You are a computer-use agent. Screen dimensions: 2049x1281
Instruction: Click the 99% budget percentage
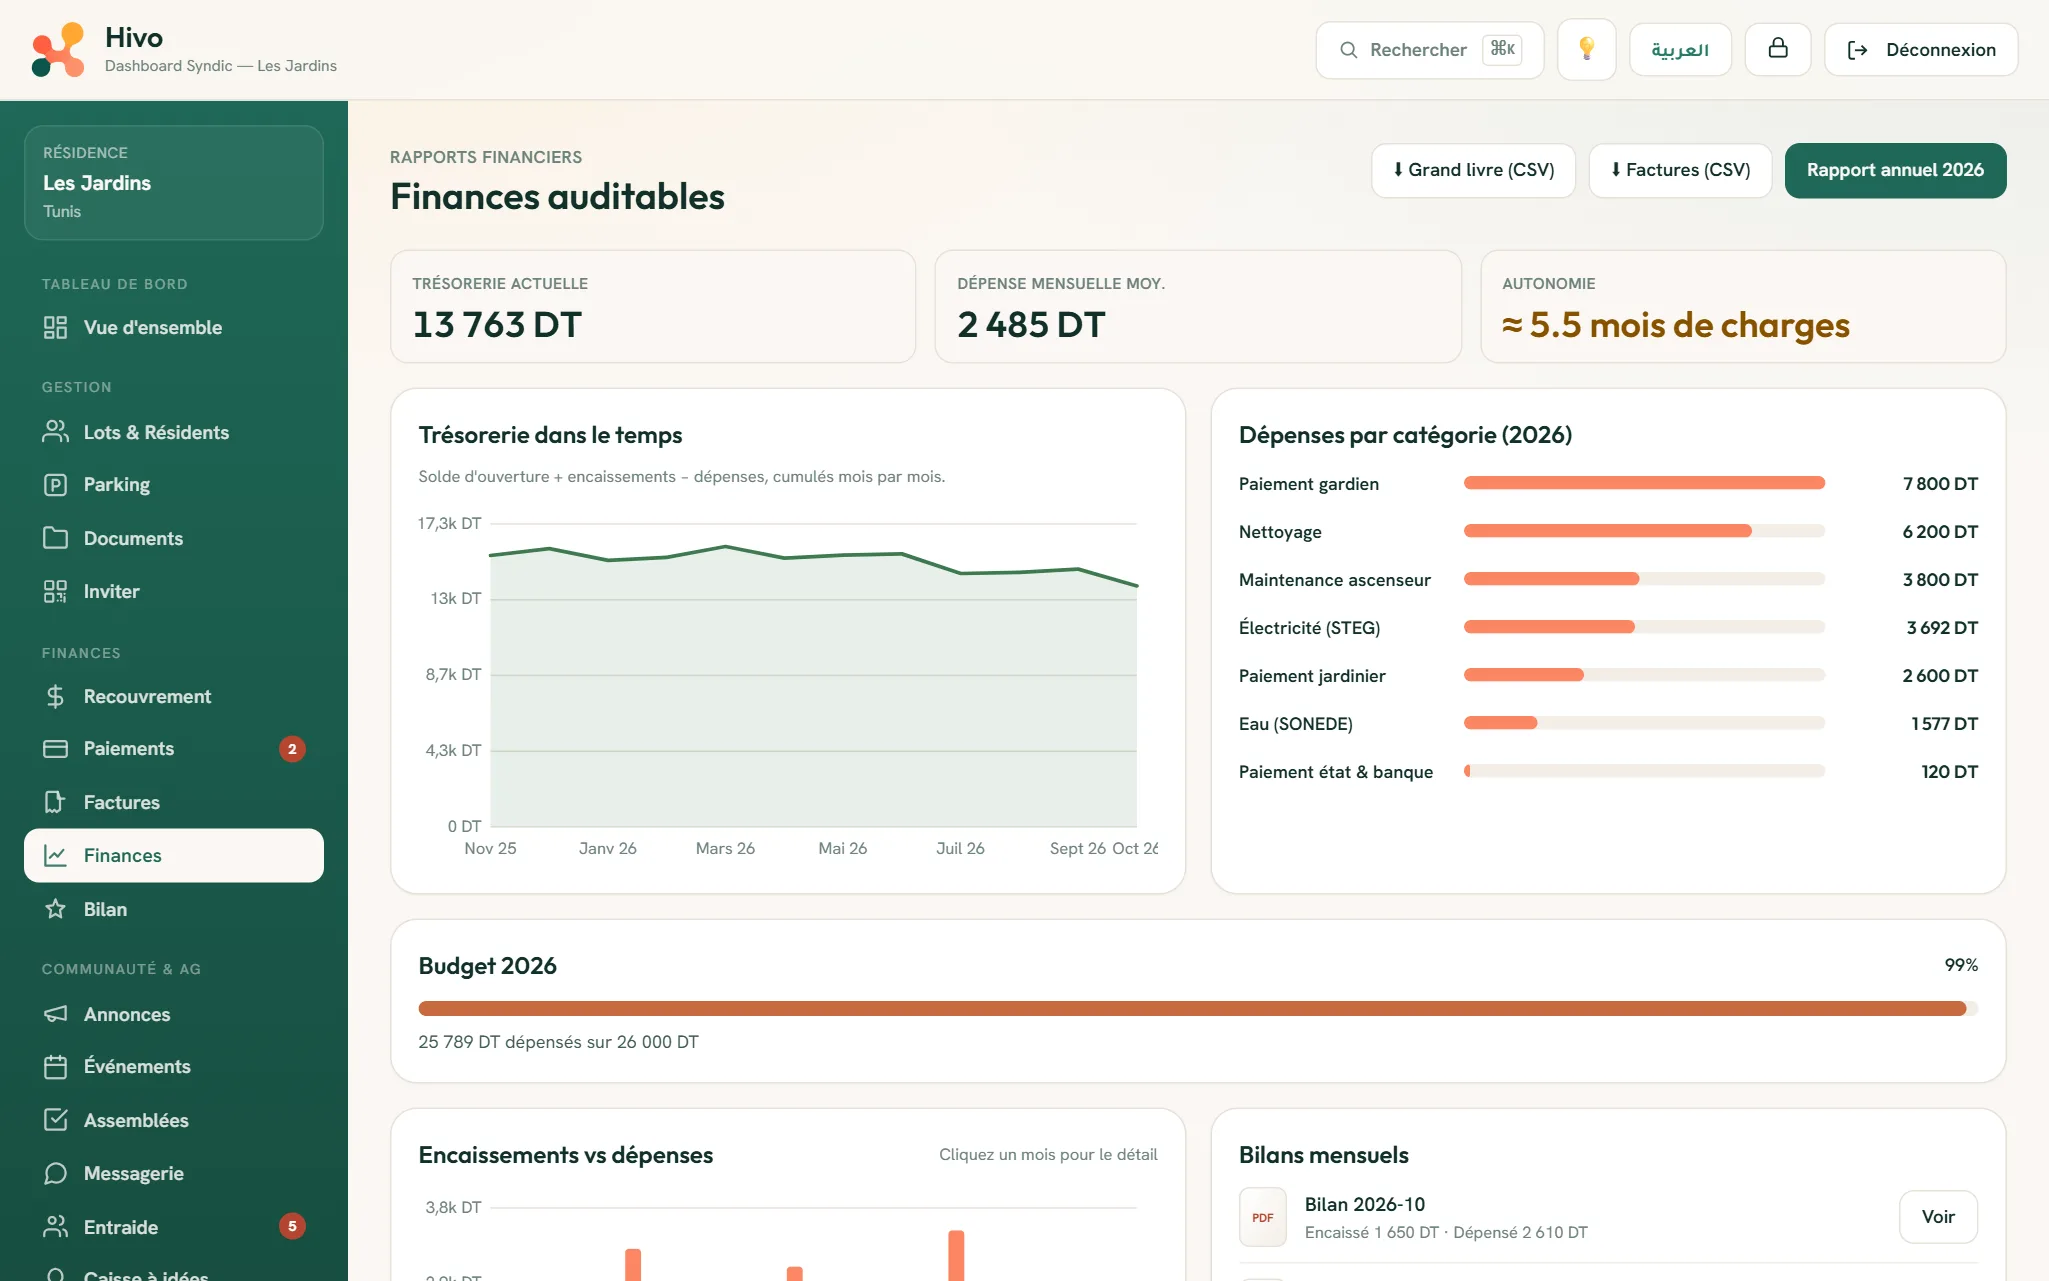[x=1961, y=965]
